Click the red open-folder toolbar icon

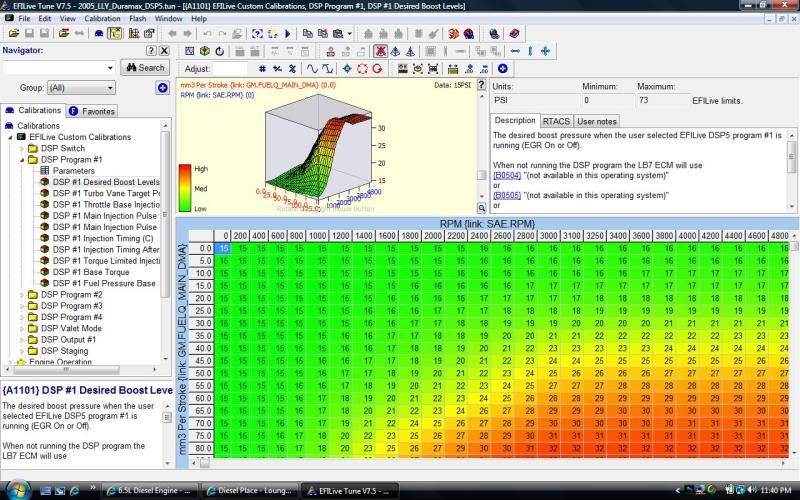coord(64,34)
